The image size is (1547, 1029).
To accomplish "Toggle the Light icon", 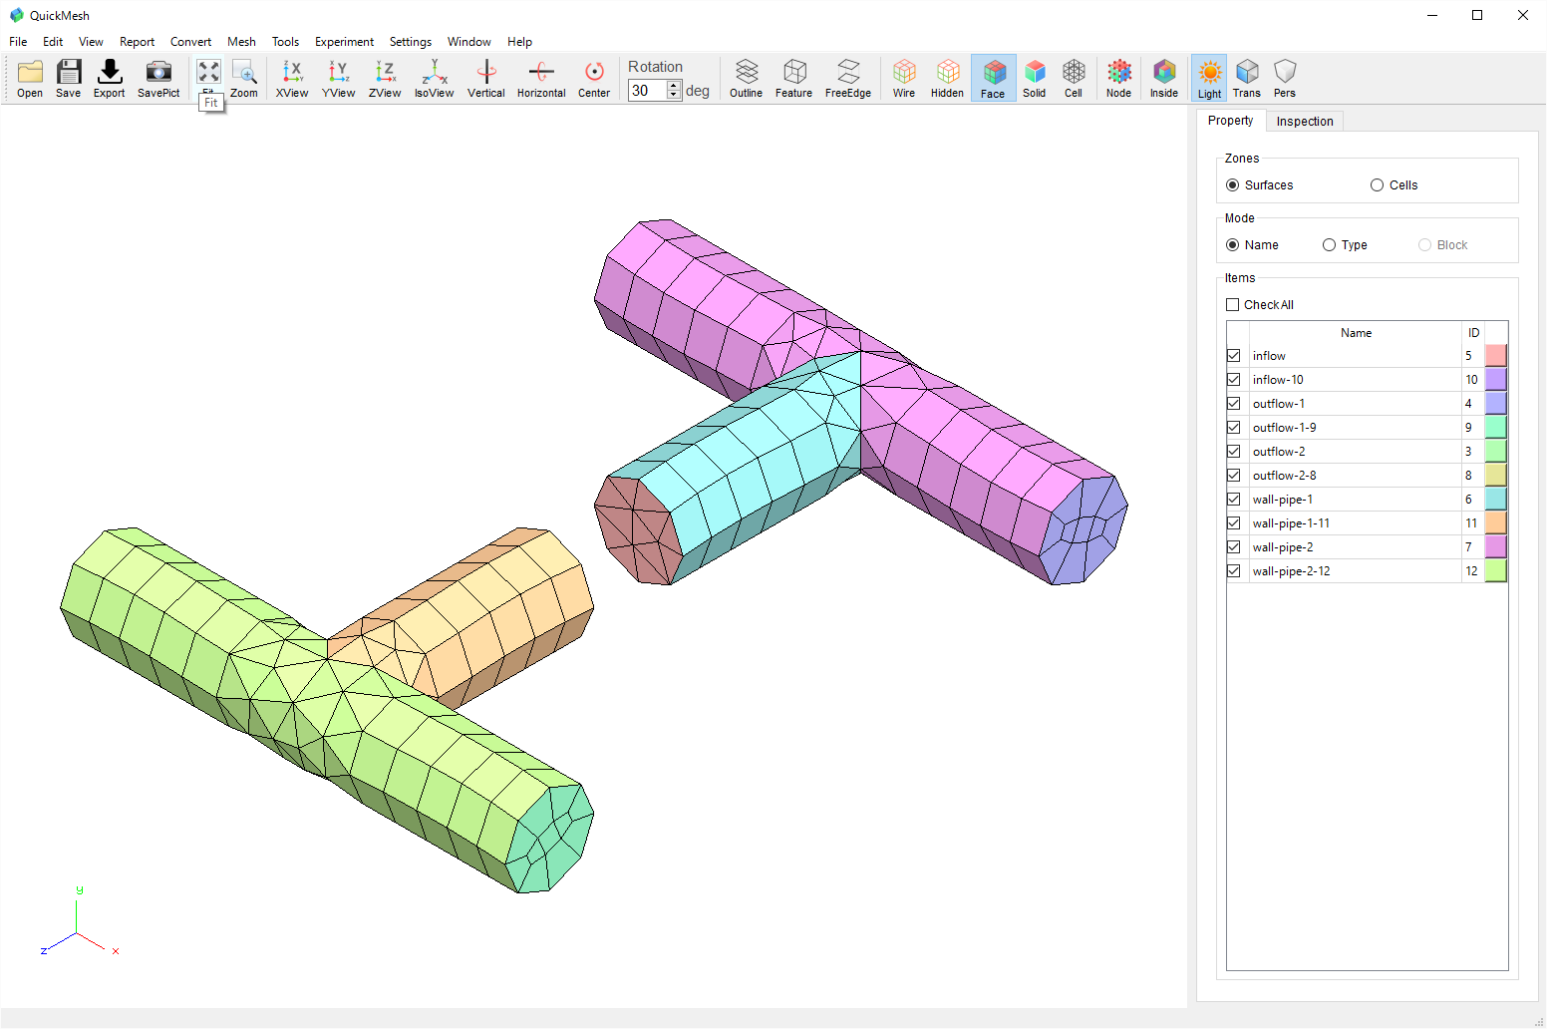I will pyautogui.click(x=1210, y=78).
